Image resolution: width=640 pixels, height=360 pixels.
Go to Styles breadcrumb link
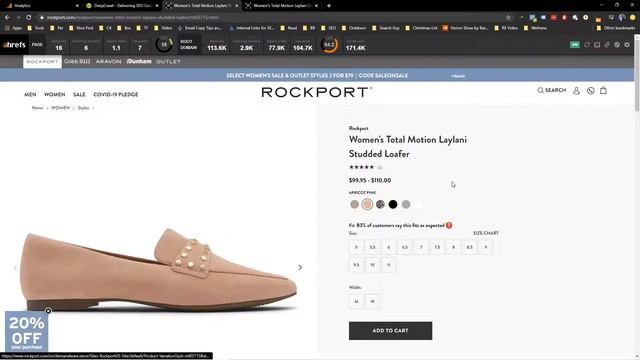[x=83, y=108]
